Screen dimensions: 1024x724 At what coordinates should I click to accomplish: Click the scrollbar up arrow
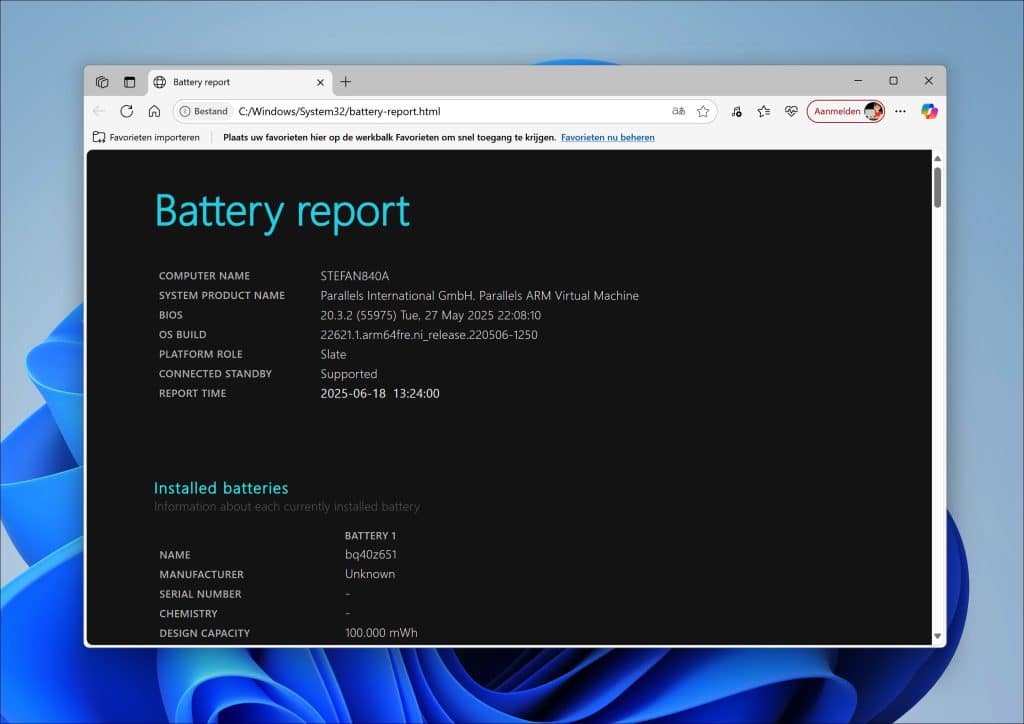(938, 159)
